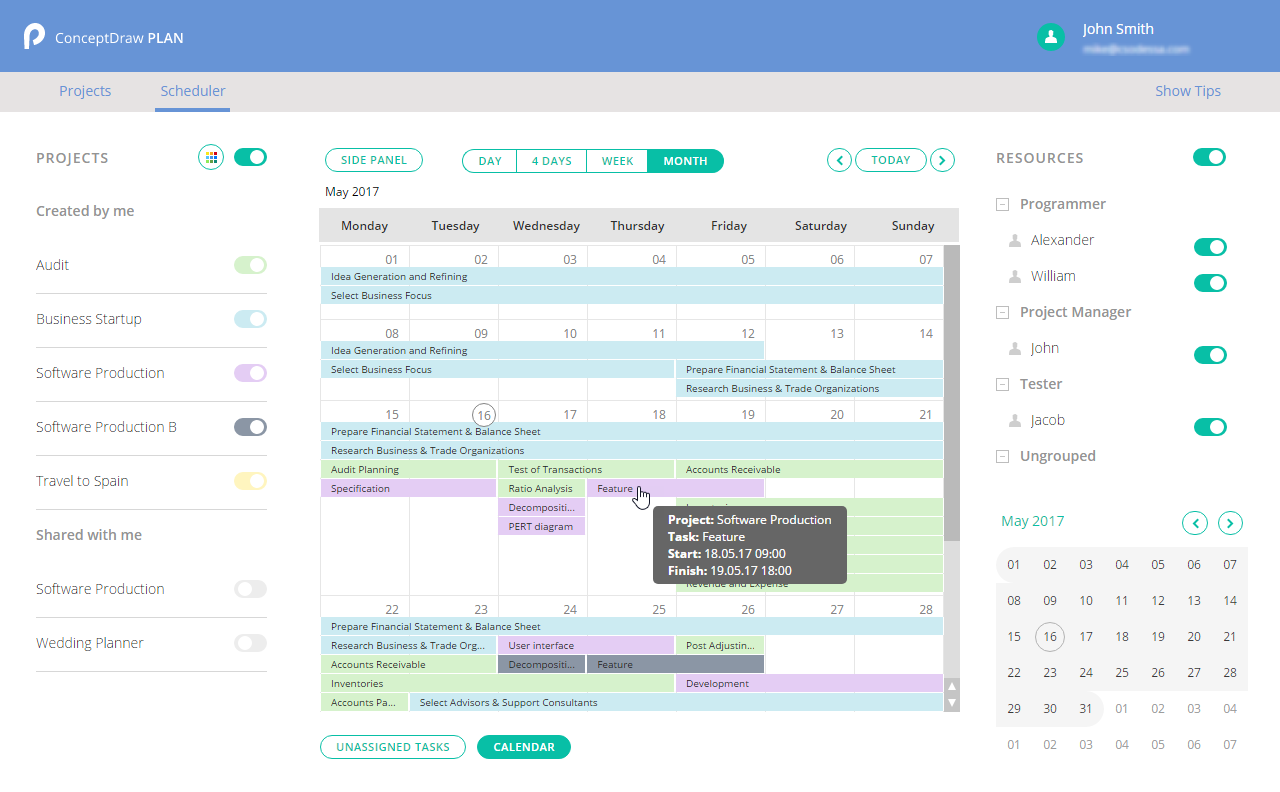Click the multicolor project grouping swatch icon

click(x=210, y=157)
